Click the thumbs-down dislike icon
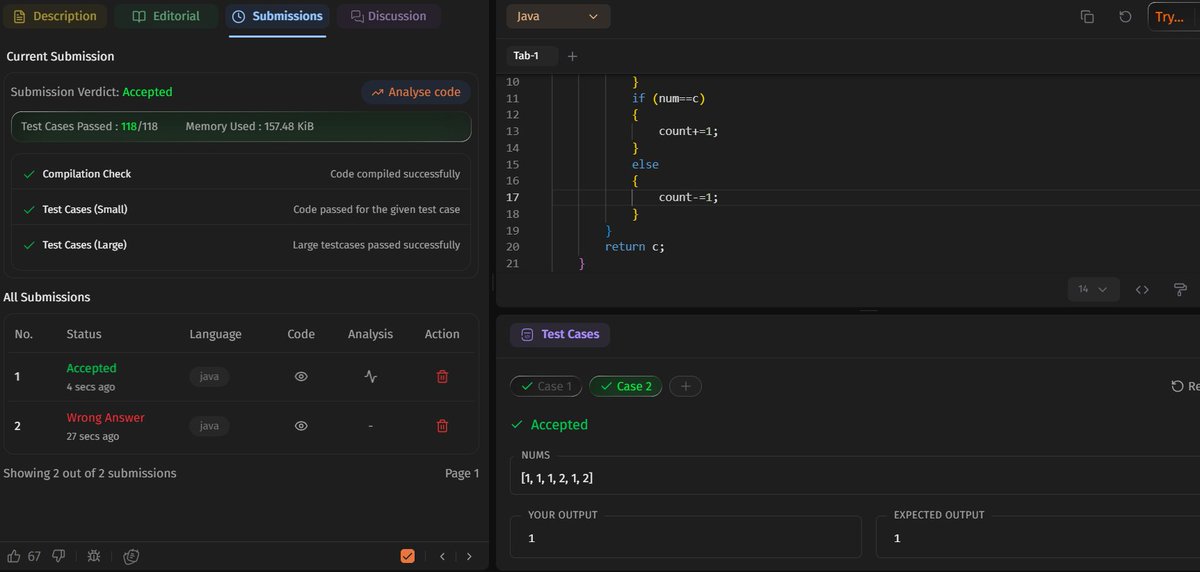Screen dimensions: 1200x572 [x=59, y=556]
